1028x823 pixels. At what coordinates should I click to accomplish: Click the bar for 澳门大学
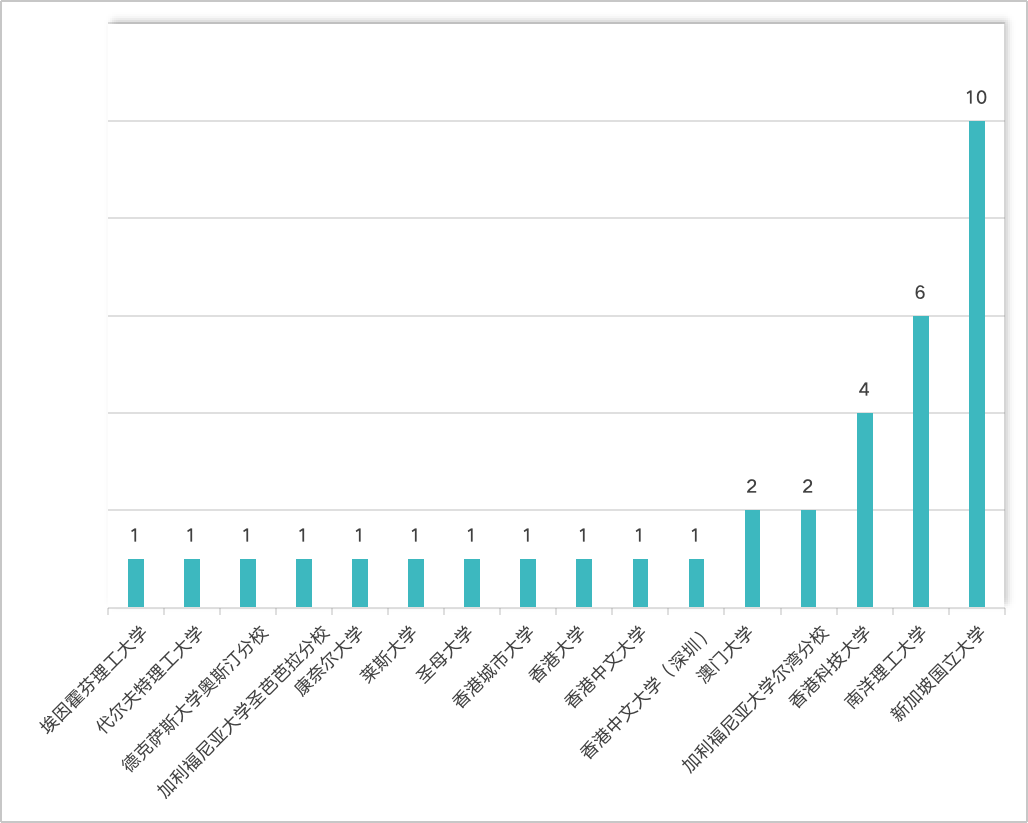[x=752, y=559]
